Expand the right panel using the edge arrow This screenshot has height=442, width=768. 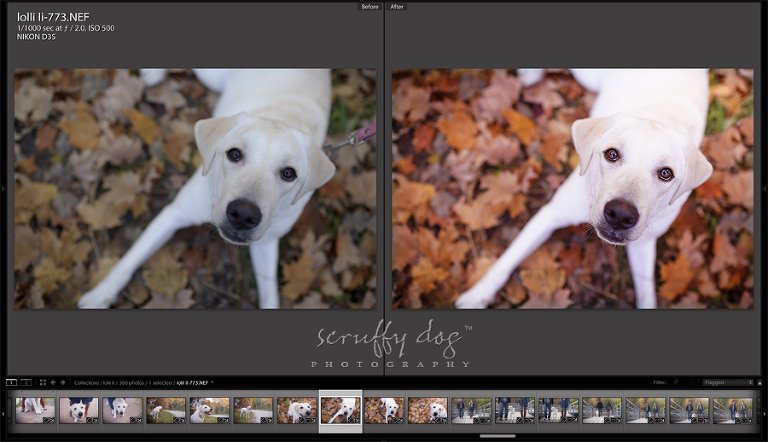(765, 188)
